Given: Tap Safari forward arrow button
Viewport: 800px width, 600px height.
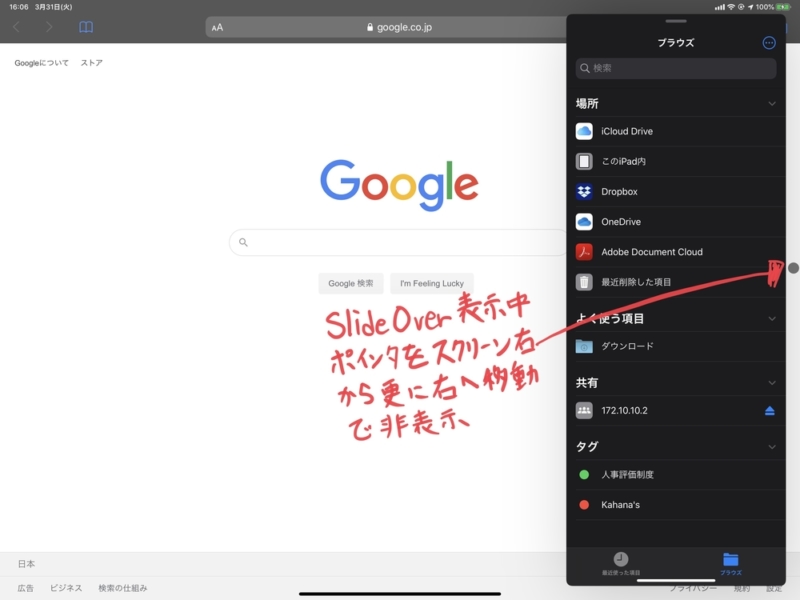Looking at the screenshot, I should click(x=48, y=27).
